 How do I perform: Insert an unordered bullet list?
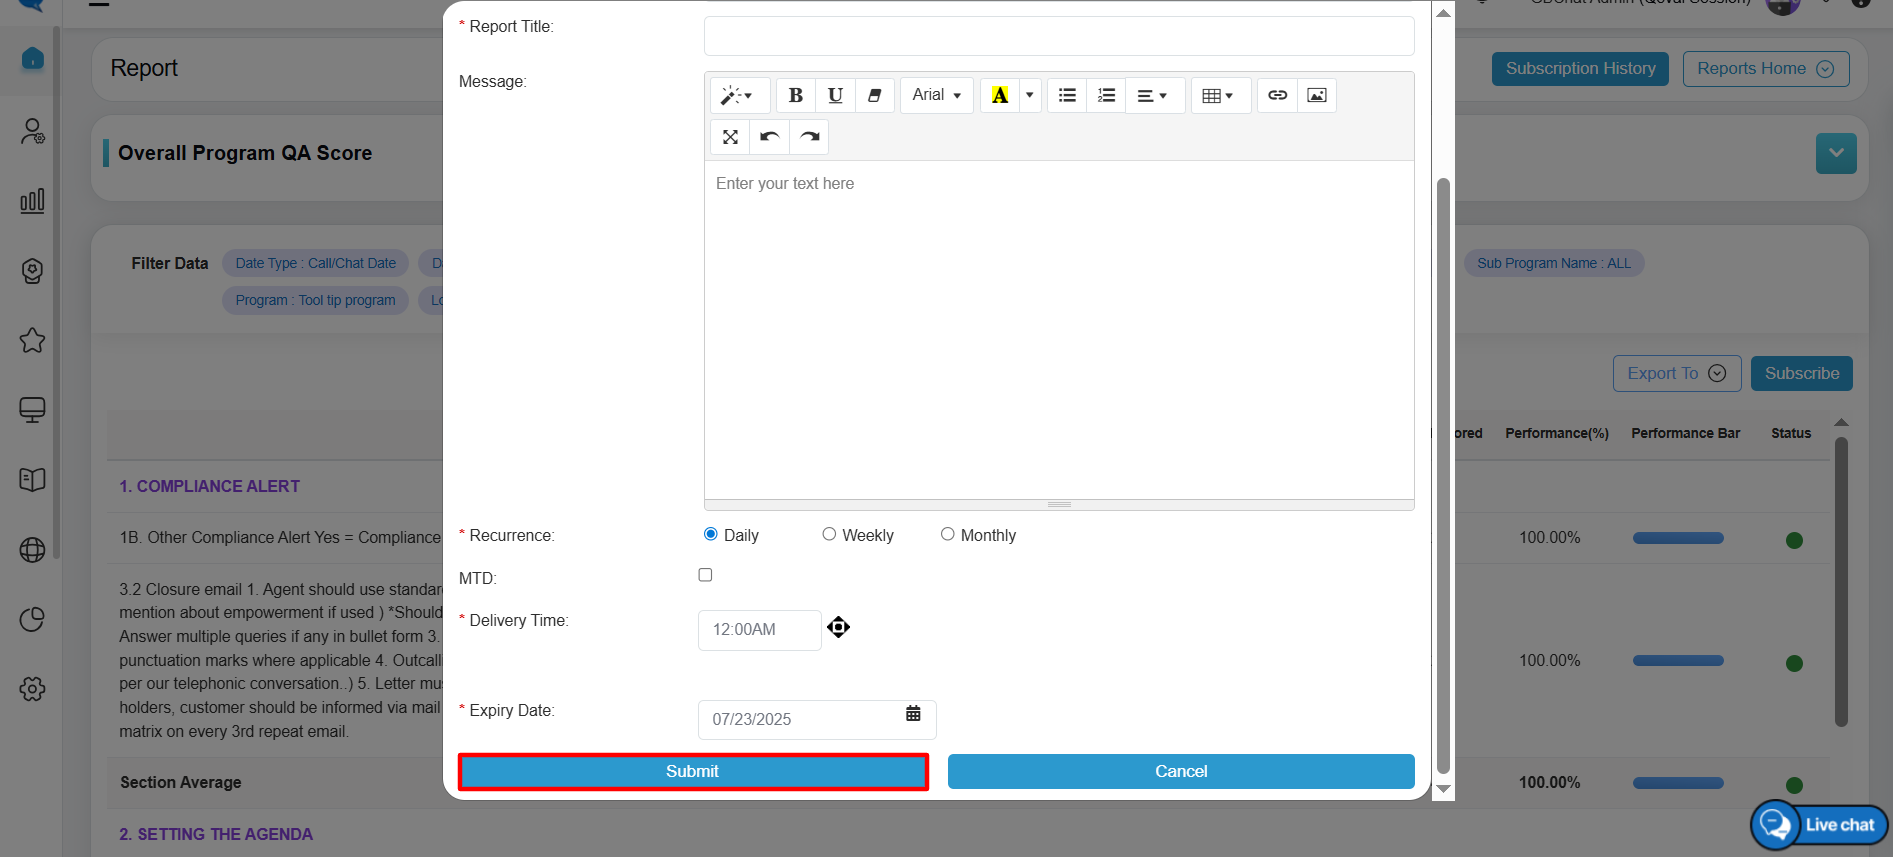[1067, 95]
